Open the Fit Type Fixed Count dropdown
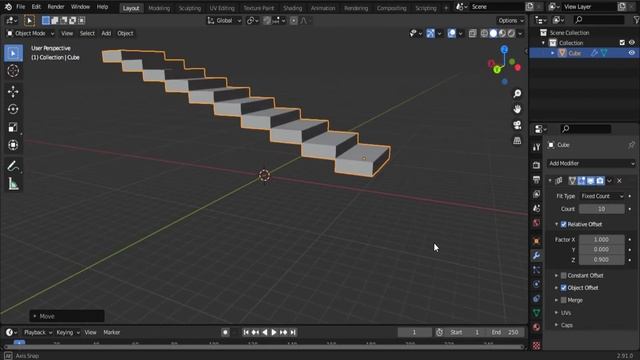 (x=602, y=196)
